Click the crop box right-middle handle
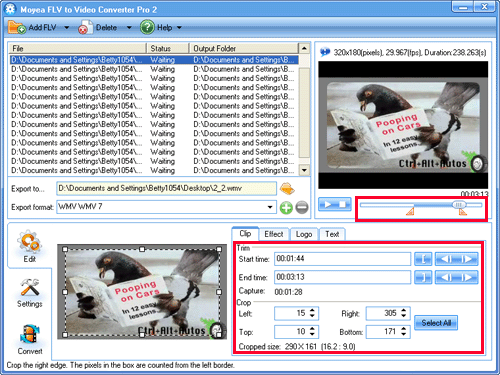Image resolution: width=500 pixels, height=375 pixels. coord(219,292)
